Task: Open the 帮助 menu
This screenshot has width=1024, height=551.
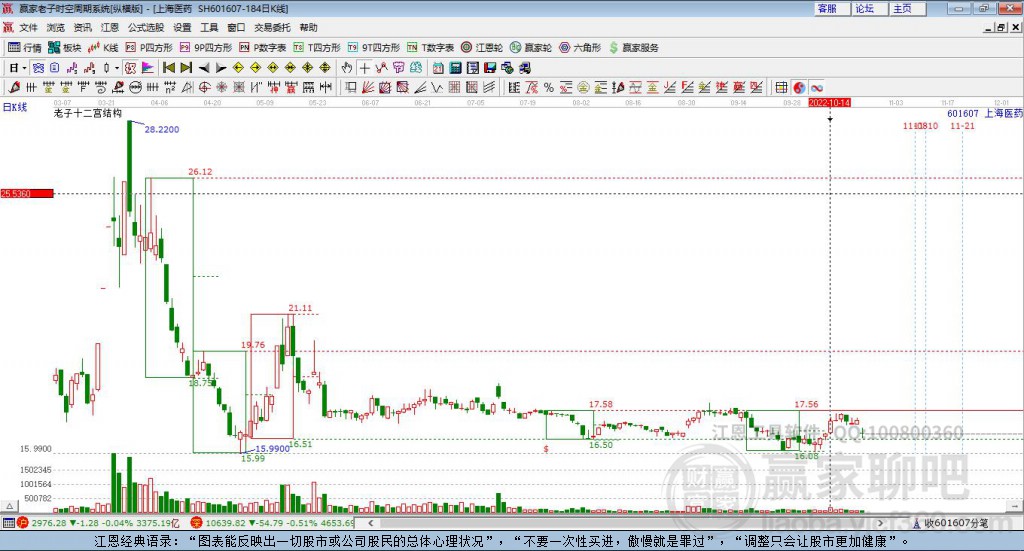Action: click(x=308, y=27)
